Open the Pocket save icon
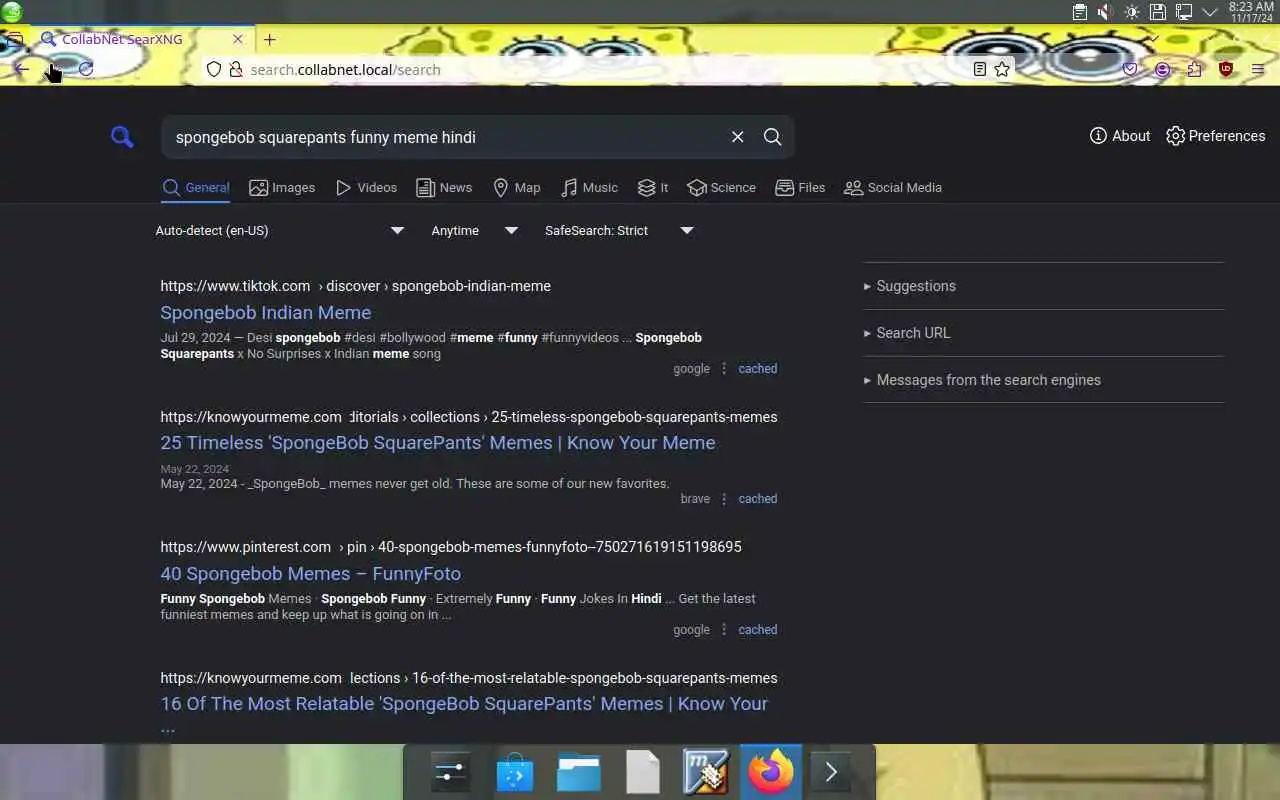Viewport: 1280px width, 800px height. (1130, 69)
